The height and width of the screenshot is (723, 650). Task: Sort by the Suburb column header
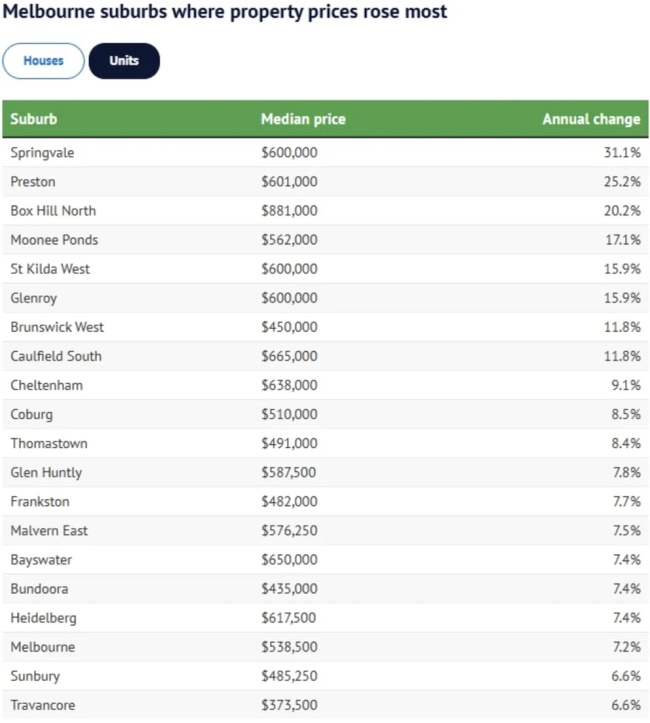tap(34, 119)
